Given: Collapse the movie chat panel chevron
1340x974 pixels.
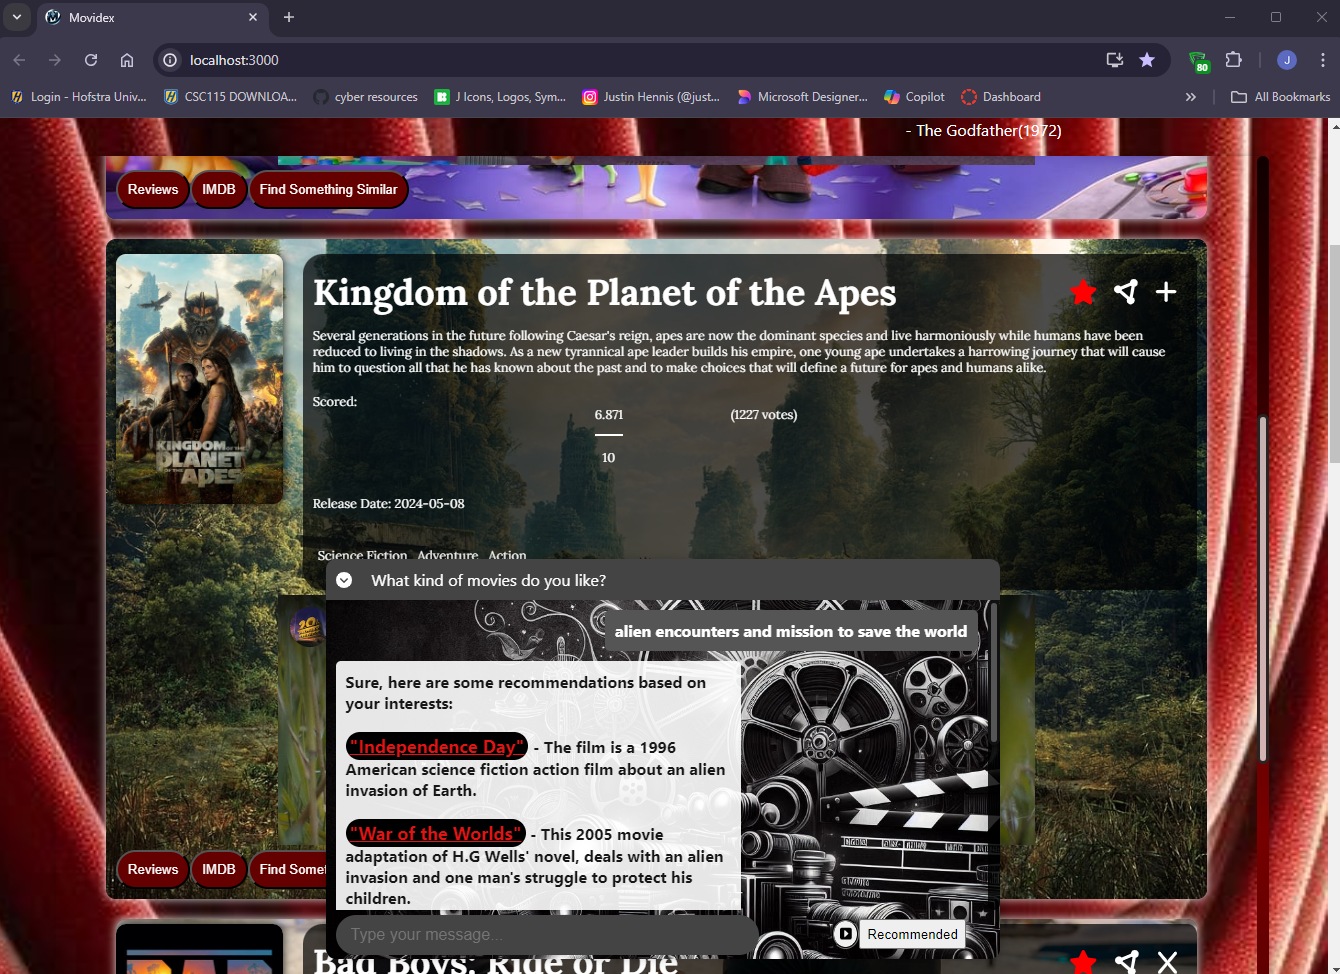Looking at the screenshot, I should (344, 580).
